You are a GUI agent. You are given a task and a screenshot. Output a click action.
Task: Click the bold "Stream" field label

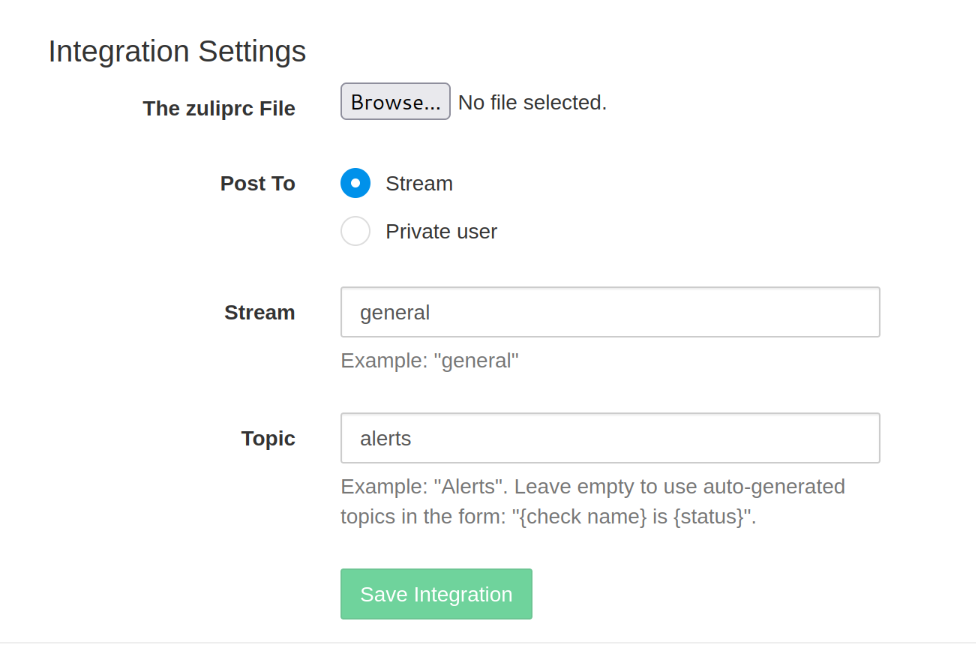[x=260, y=312]
